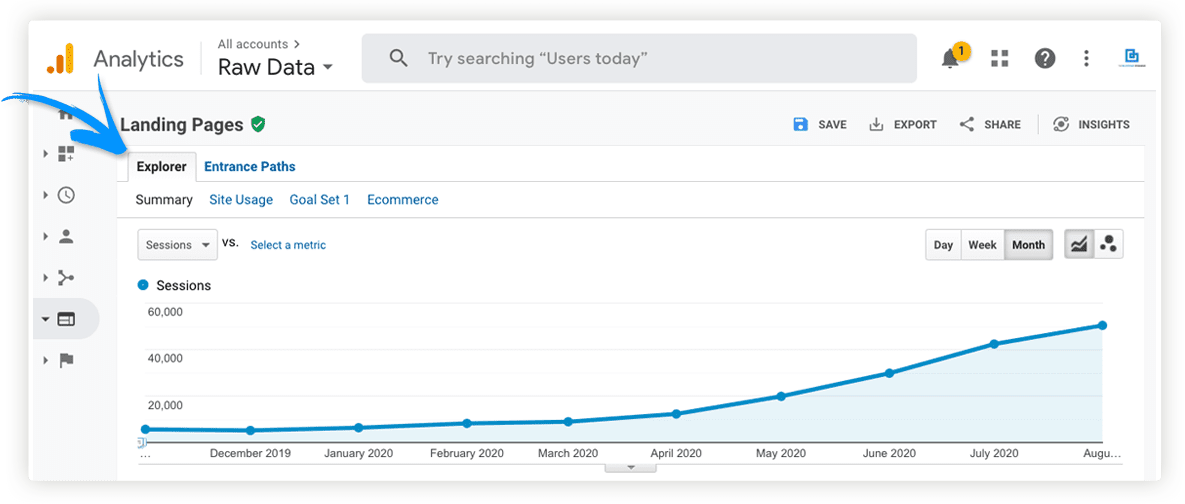Image resolution: width=1185 pixels, height=504 pixels.
Task: Click the Realtime clock icon in sidebar
Action: click(66, 195)
